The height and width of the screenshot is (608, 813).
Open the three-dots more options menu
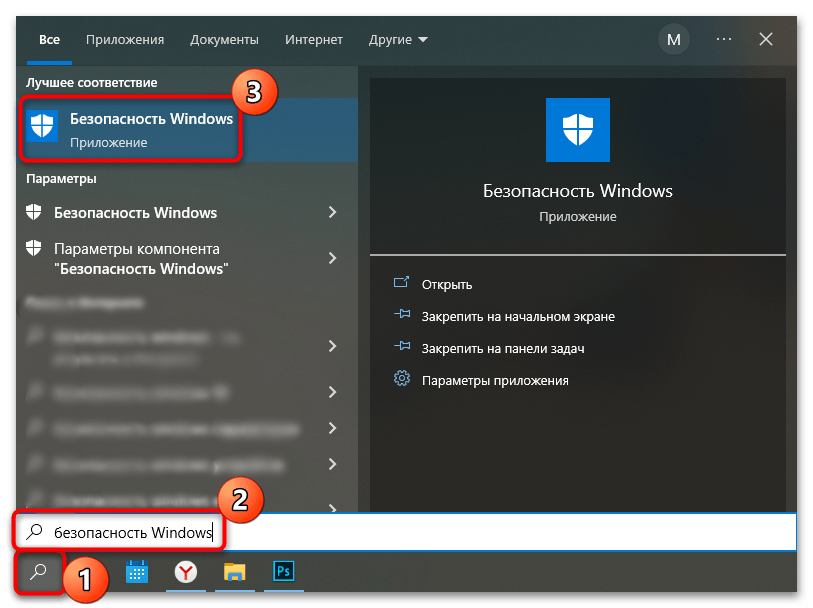pos(723,40)
